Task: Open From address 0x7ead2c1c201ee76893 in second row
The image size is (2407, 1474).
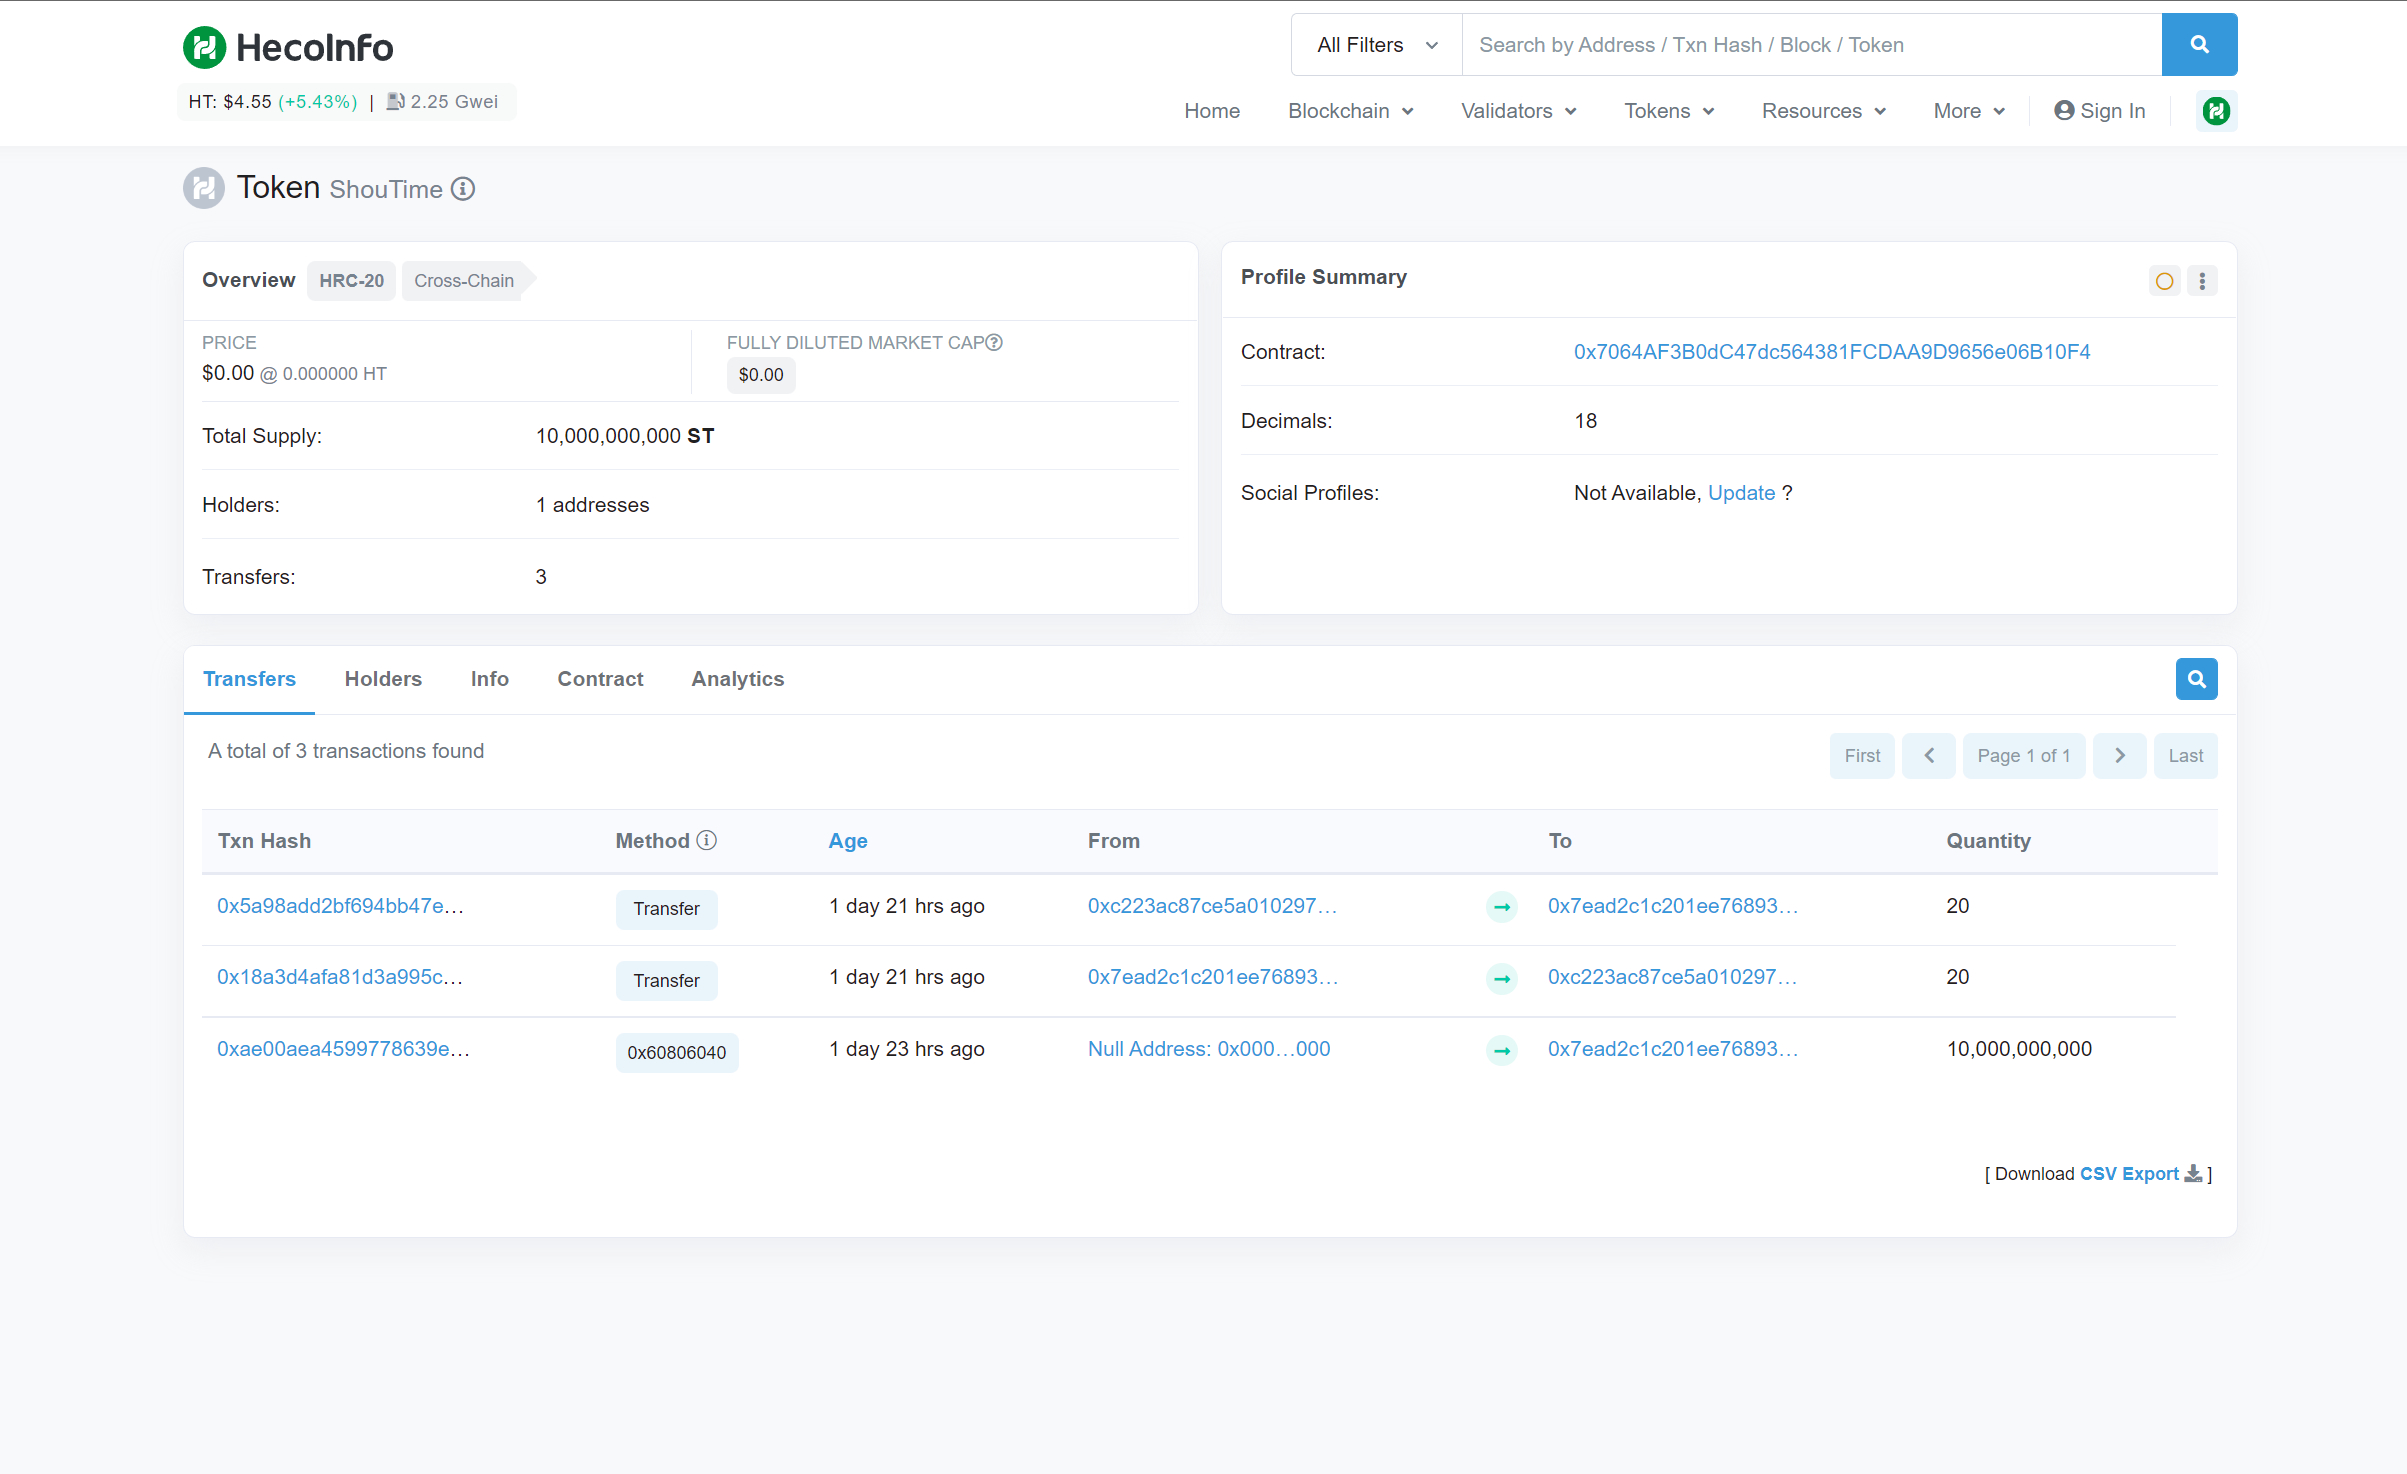Action: 1213,977
